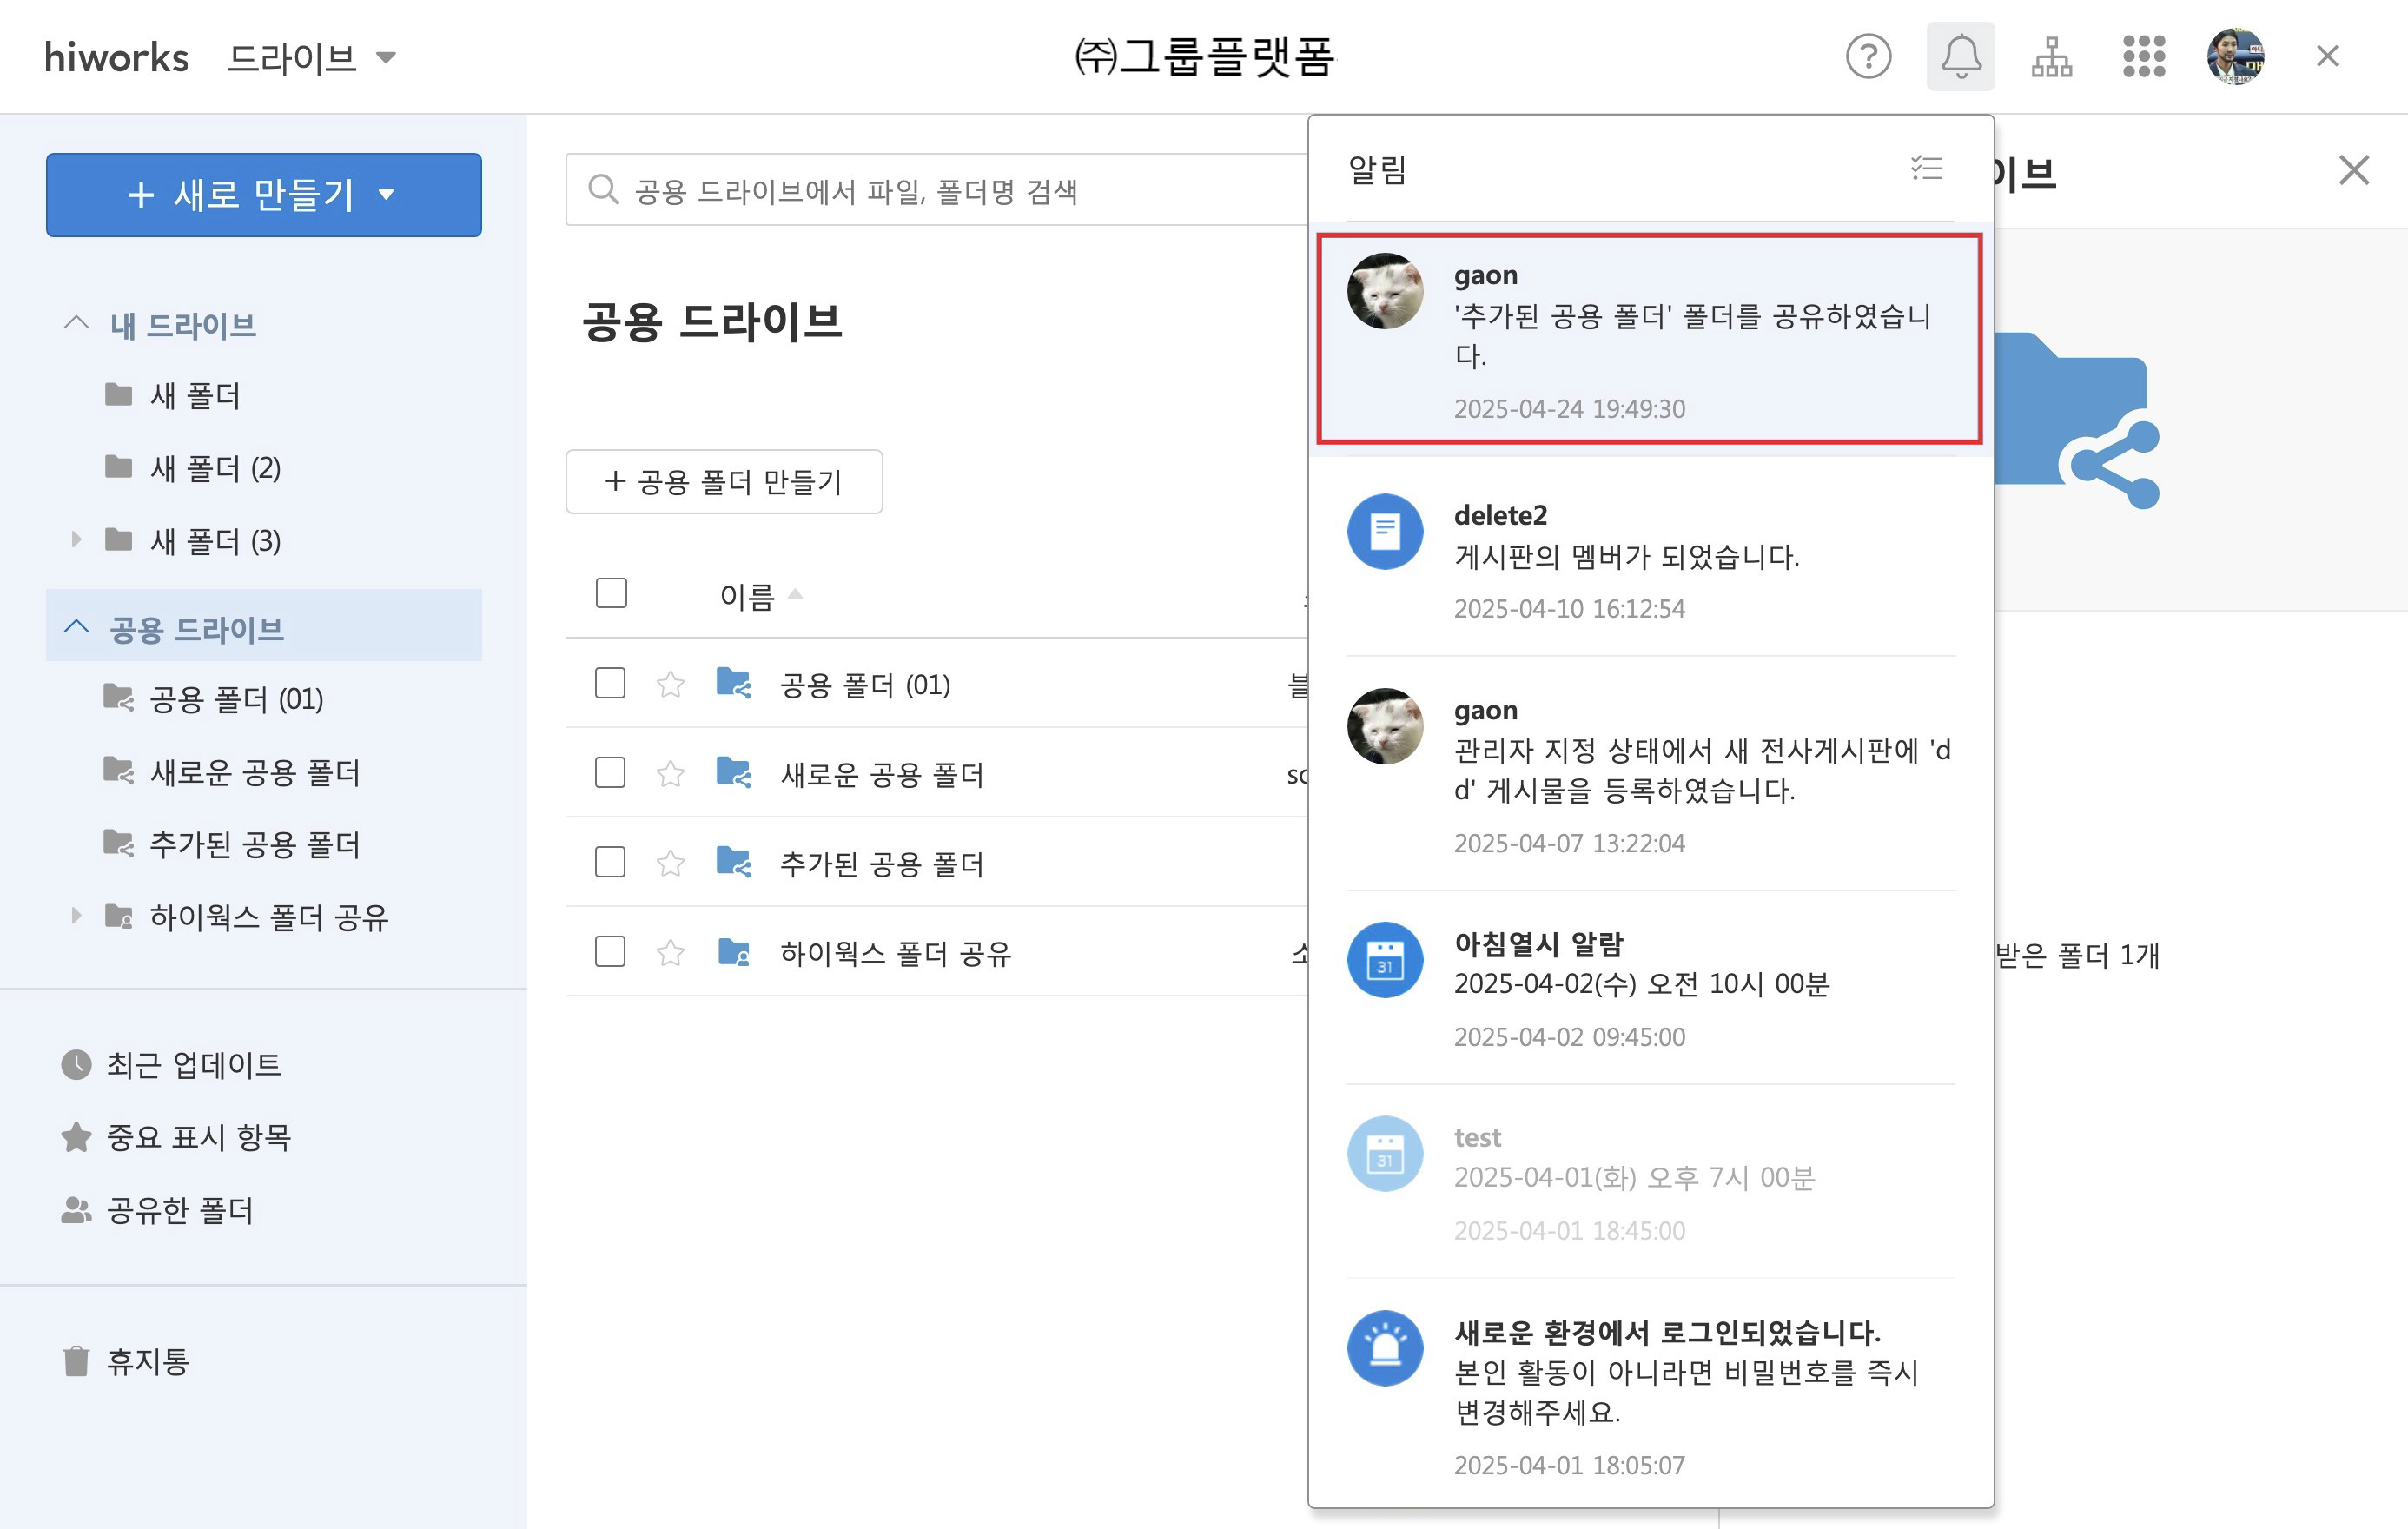Image resolution: width=2408 pixels, height=1529 pixels.
Task: Star the 공용 폴더 (01) row
Action: 670,685
